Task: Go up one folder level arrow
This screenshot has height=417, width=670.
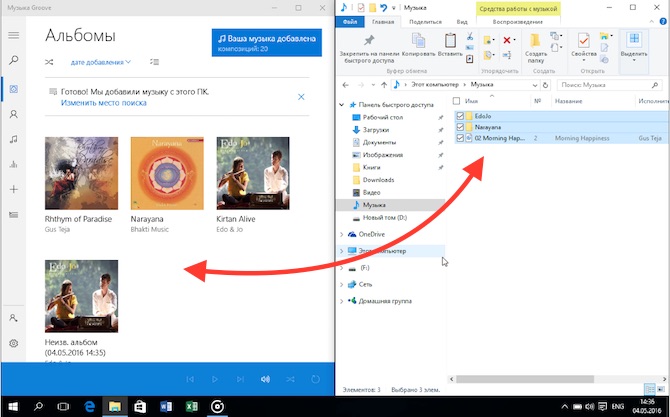Action: pos(384,85)
